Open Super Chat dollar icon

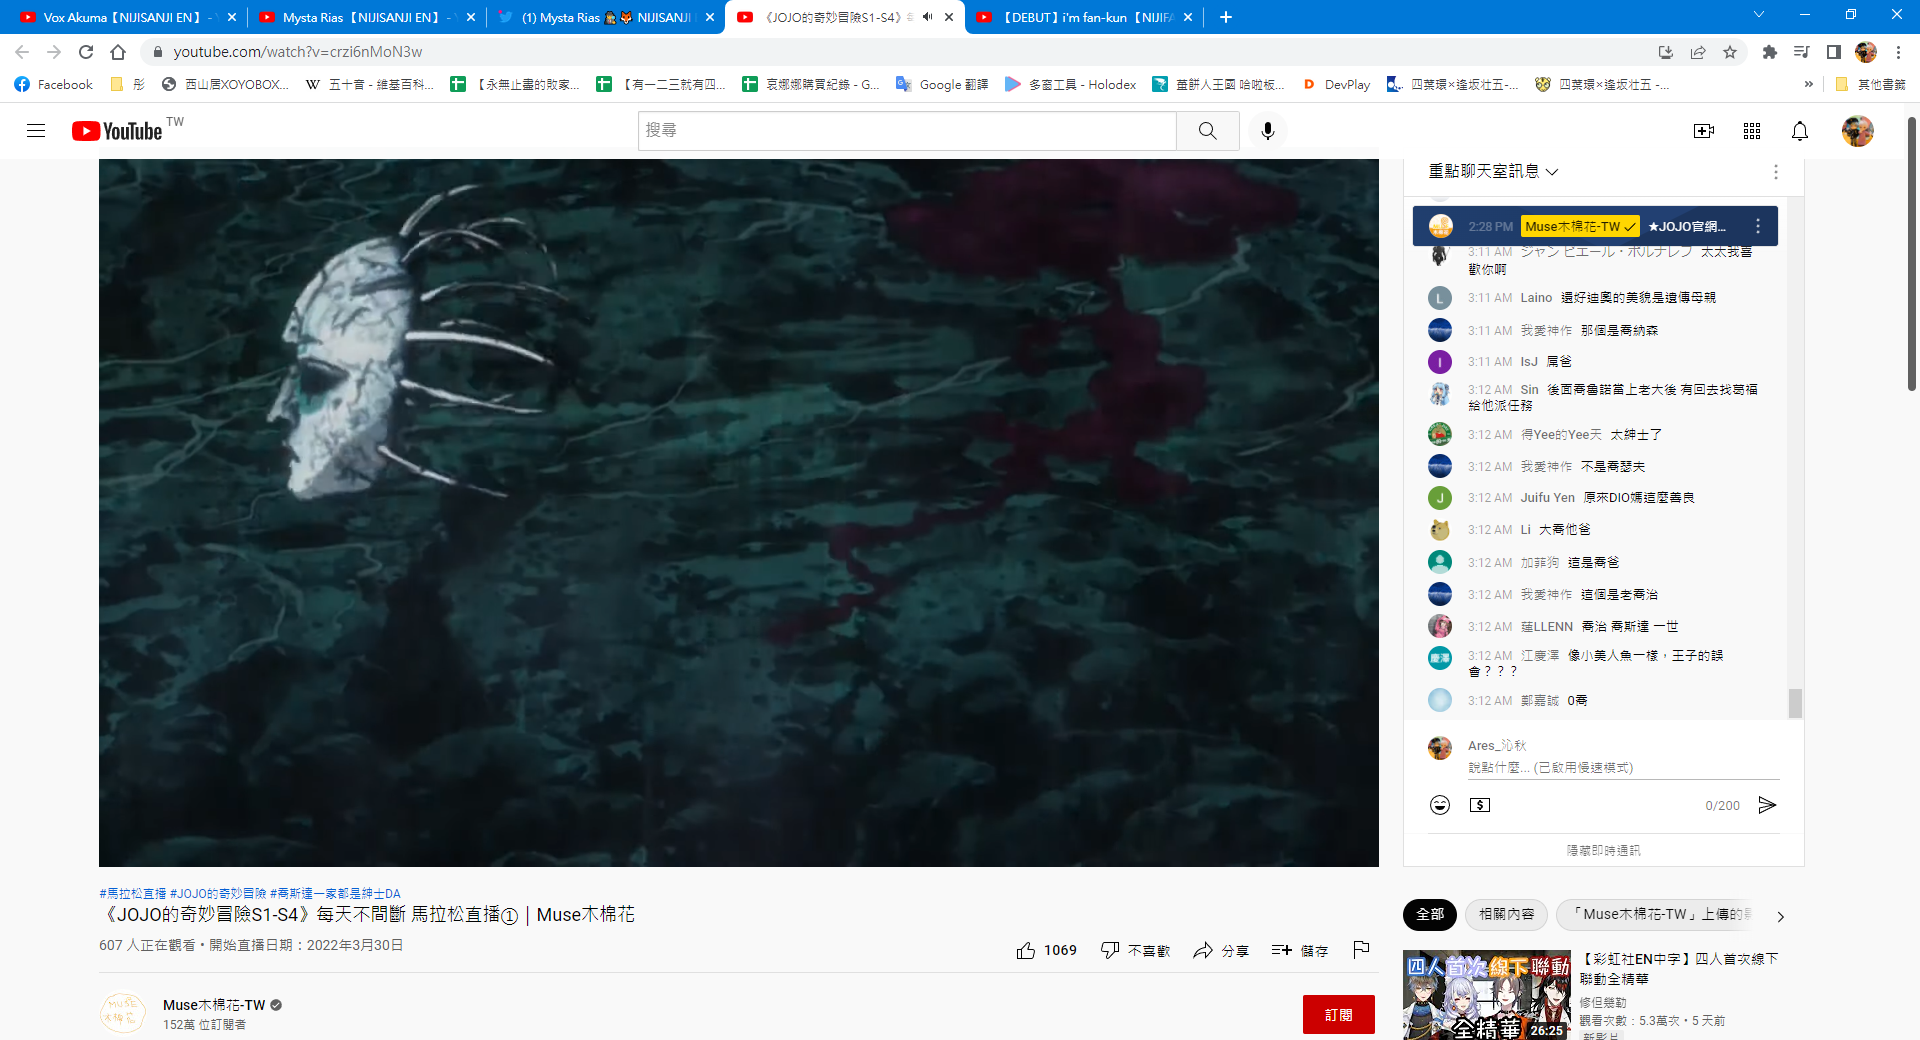point(1480,805)
